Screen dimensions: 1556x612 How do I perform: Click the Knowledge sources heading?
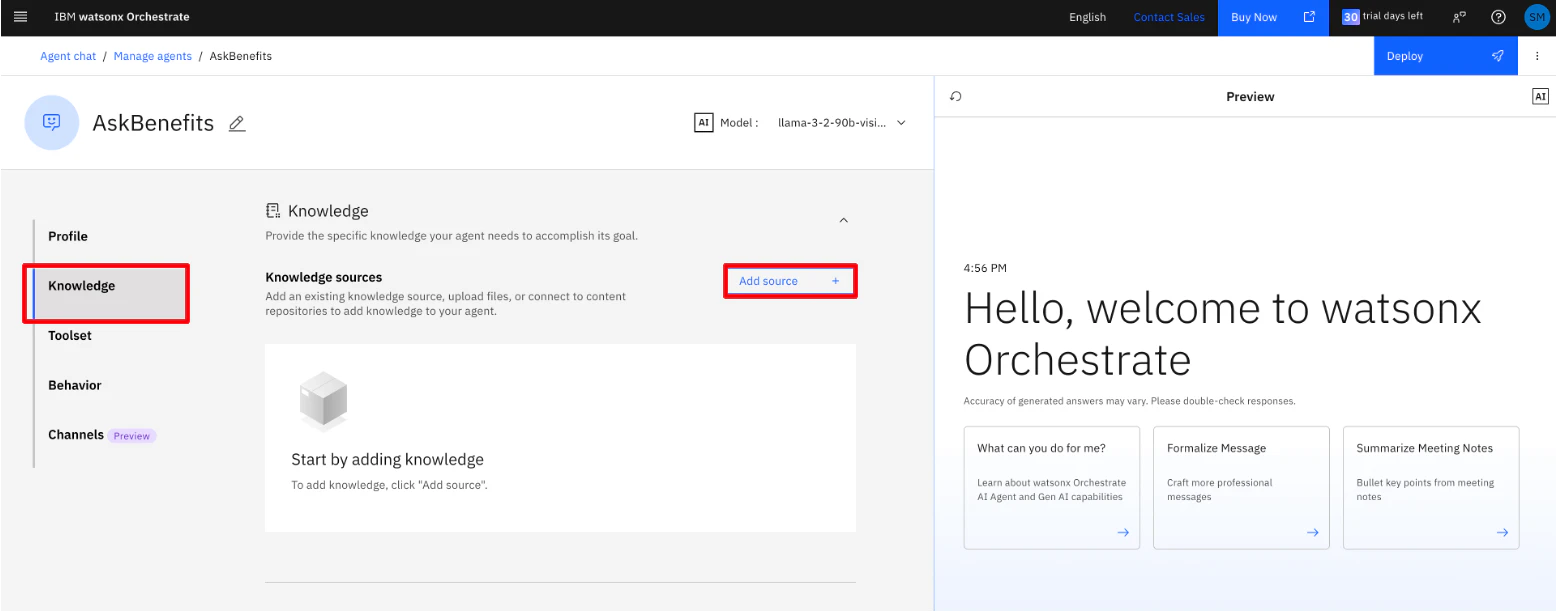click(324, 277)
